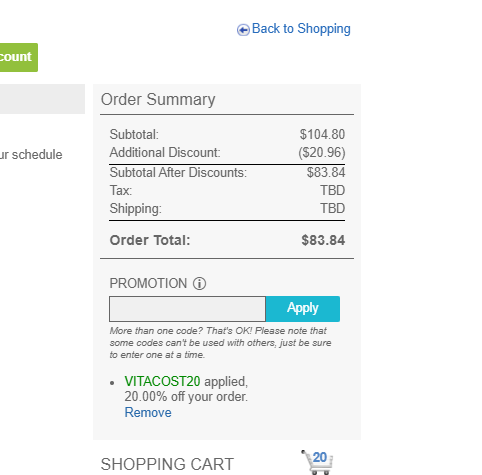Click the green button ending in 'count'
The height and width of the screenshot is (475, 482).
19,57
